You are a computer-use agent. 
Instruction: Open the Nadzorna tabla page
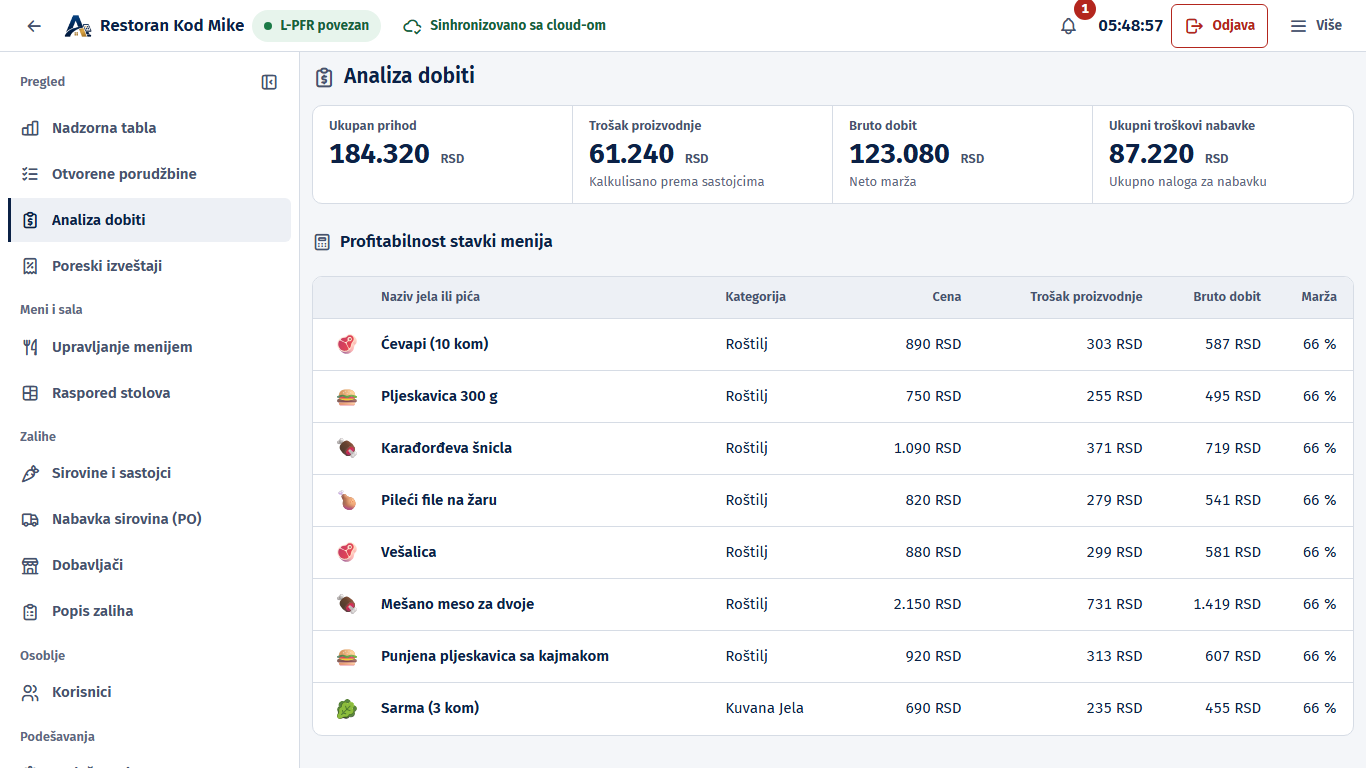pos(149,128)
